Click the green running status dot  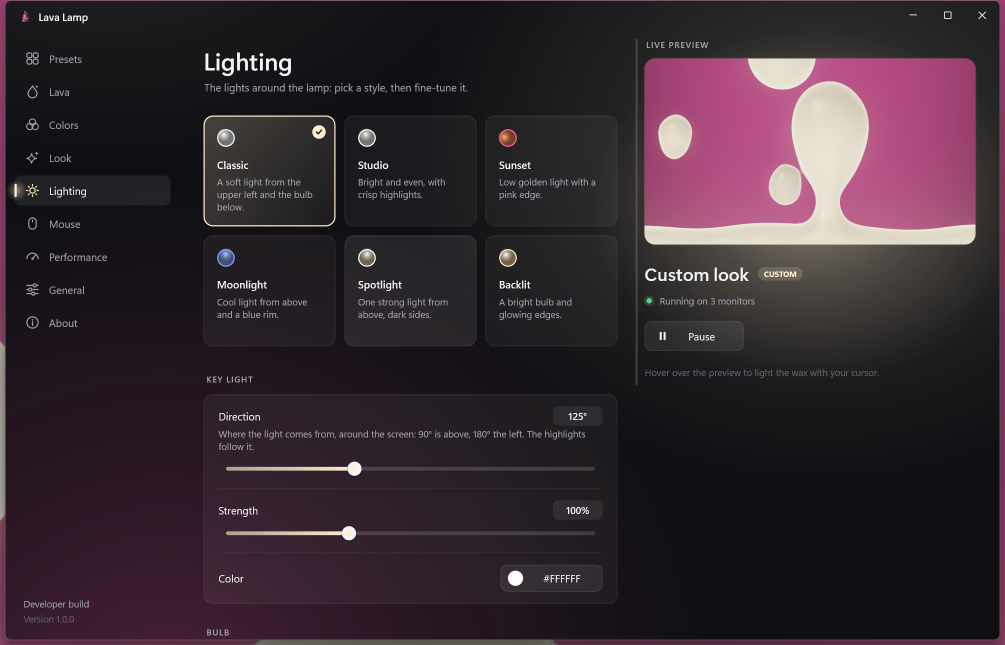(649, 301)
